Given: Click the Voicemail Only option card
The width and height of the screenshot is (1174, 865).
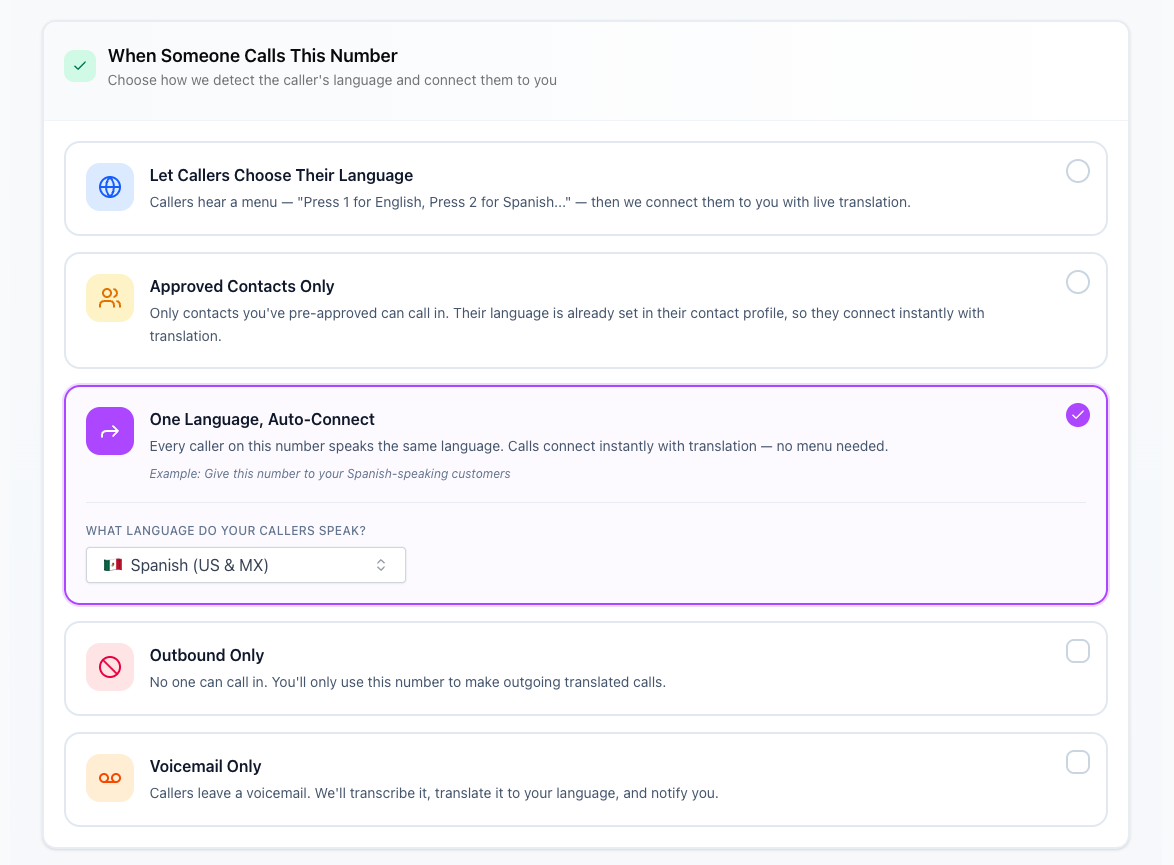Looking at the screenshot, I should tap(585, 778).
